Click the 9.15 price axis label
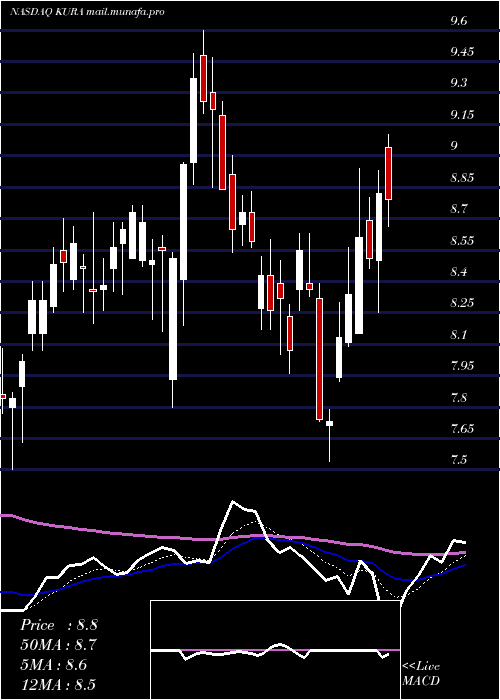 (x=462, y=115)
